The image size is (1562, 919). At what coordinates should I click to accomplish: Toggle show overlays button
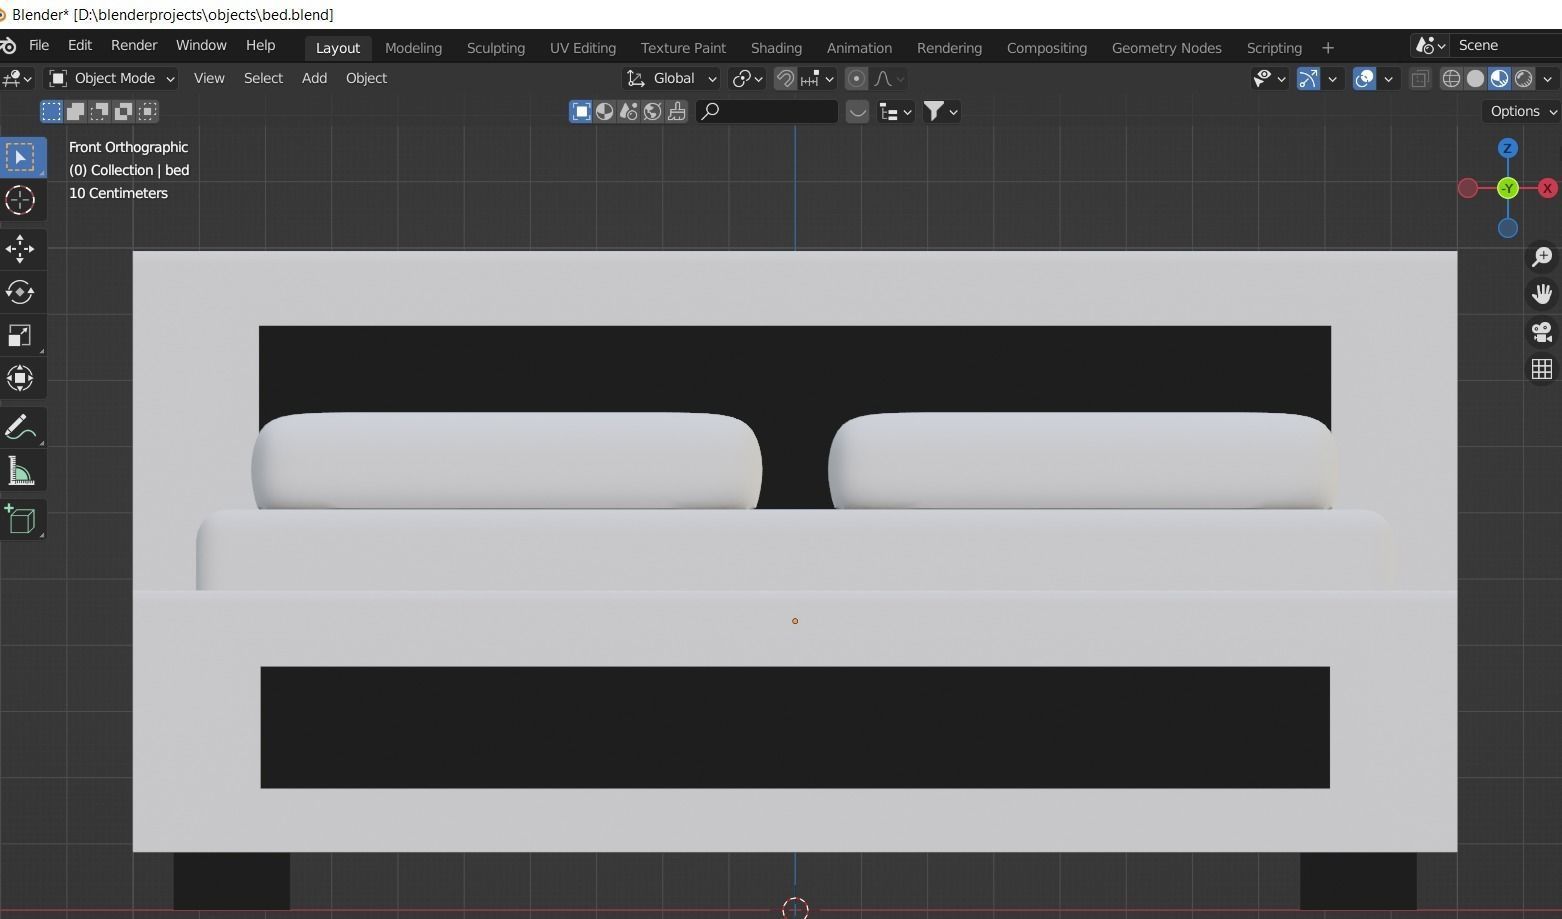click(1364, 78)
